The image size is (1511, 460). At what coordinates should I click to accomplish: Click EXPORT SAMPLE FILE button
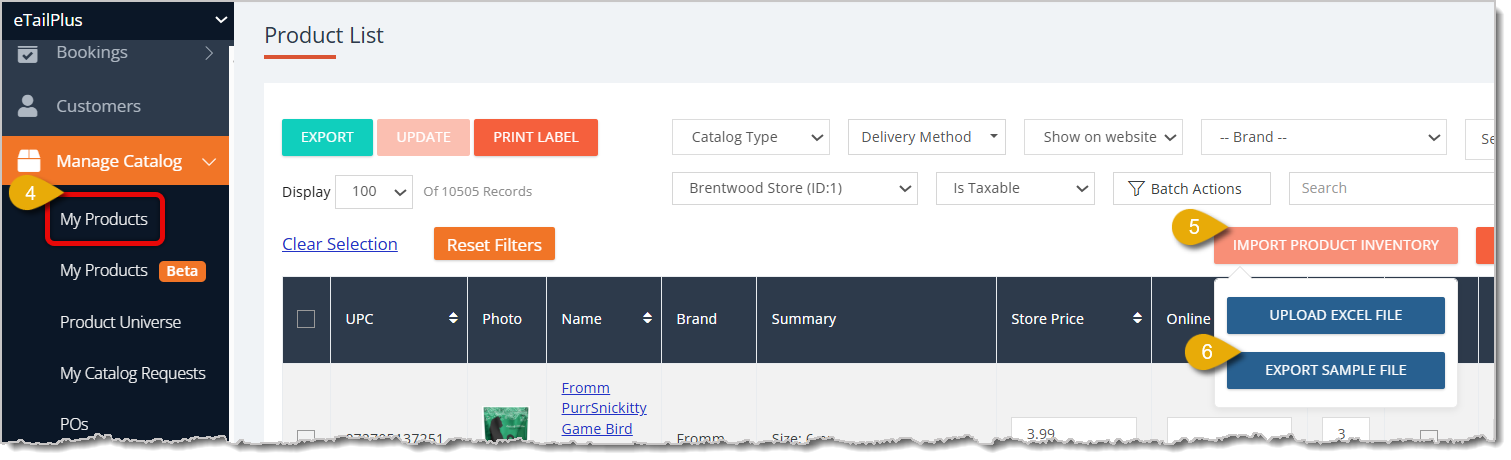pos(1336,370)
